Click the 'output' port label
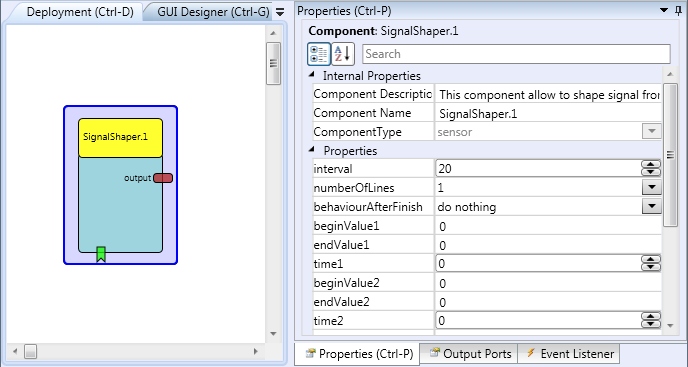 [137, 178]
